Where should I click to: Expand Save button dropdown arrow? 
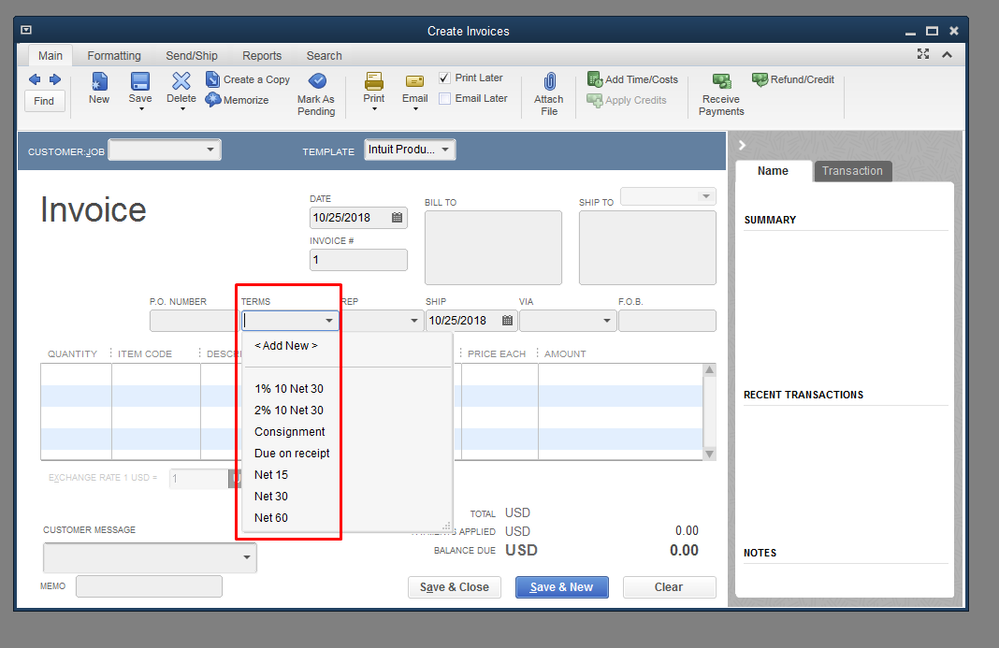(141, 110)
